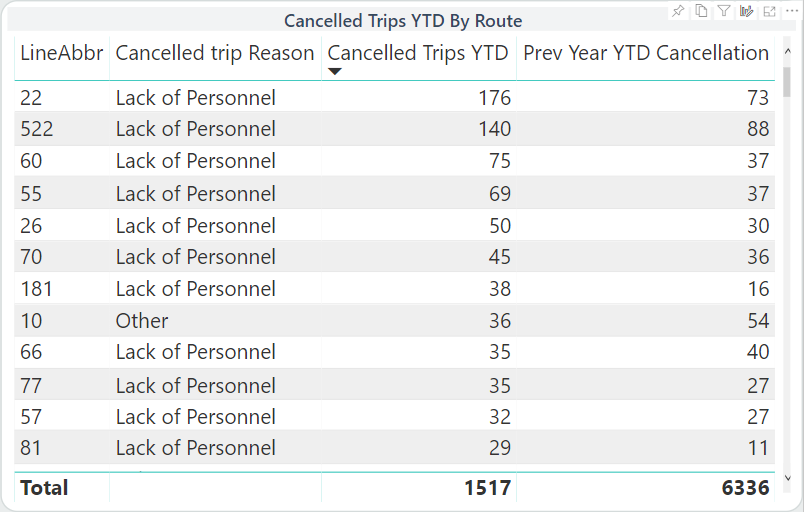Sort by the LineAbbr column header
This screenshot has height=512, width=804.
(61, 54)
